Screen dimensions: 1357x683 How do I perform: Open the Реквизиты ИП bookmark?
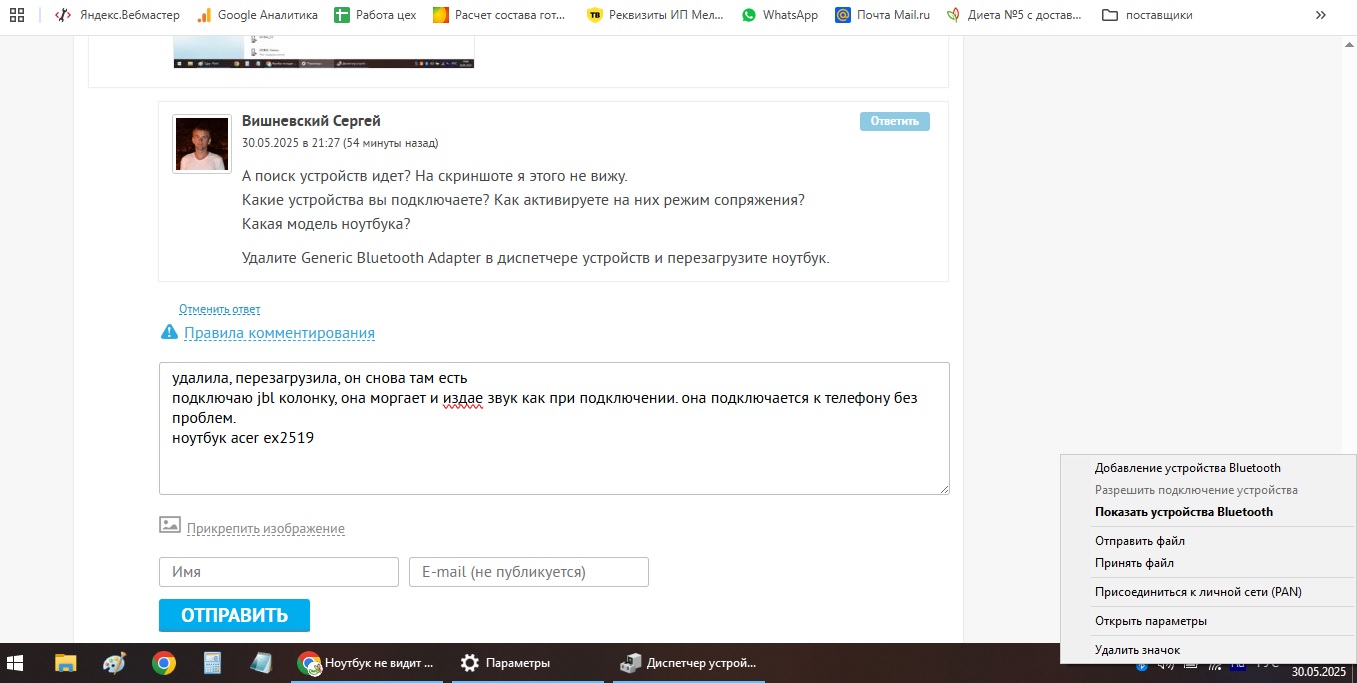[x=657, y=15]
